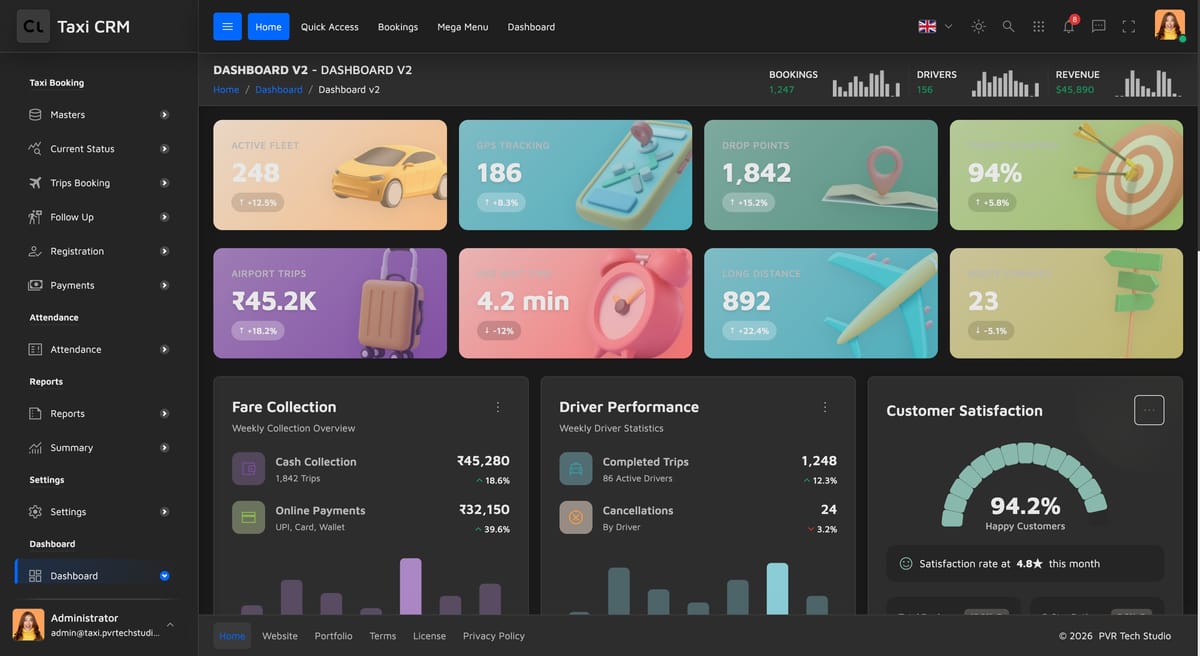Screen dimensions: 1200x656
Task: Open the footer Terms link
Action: click(383, 636)
